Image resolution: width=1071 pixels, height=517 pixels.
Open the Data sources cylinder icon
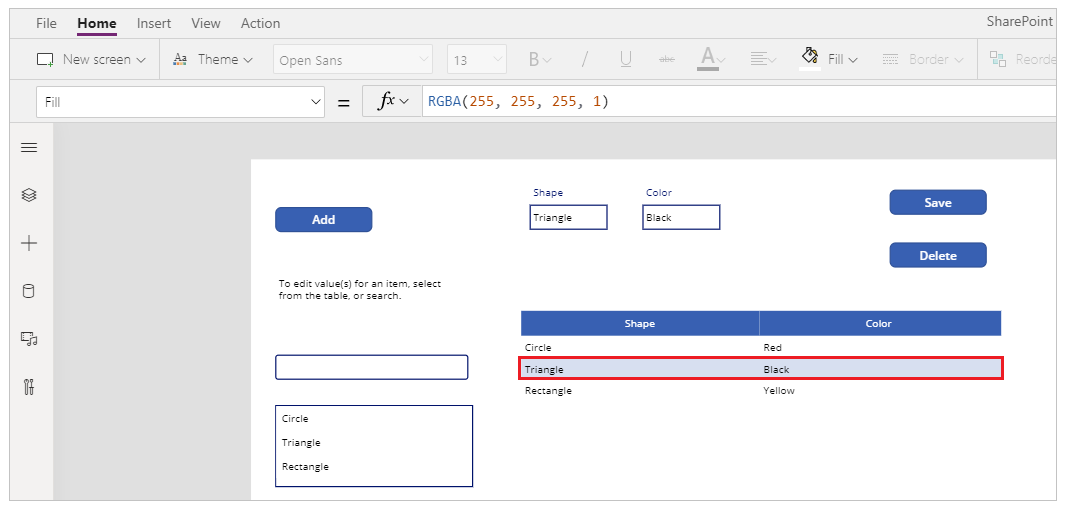click(29, 292)
